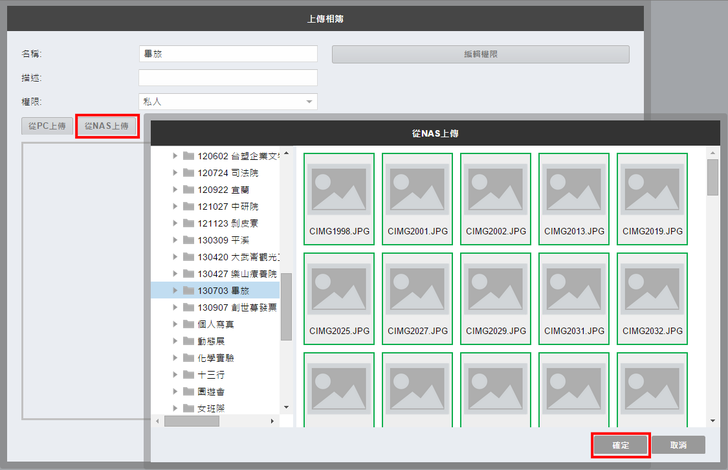The image size is (728, 470).
Task: Select the CIMG2025.JPG image placeholder icon
Action: 339,289
